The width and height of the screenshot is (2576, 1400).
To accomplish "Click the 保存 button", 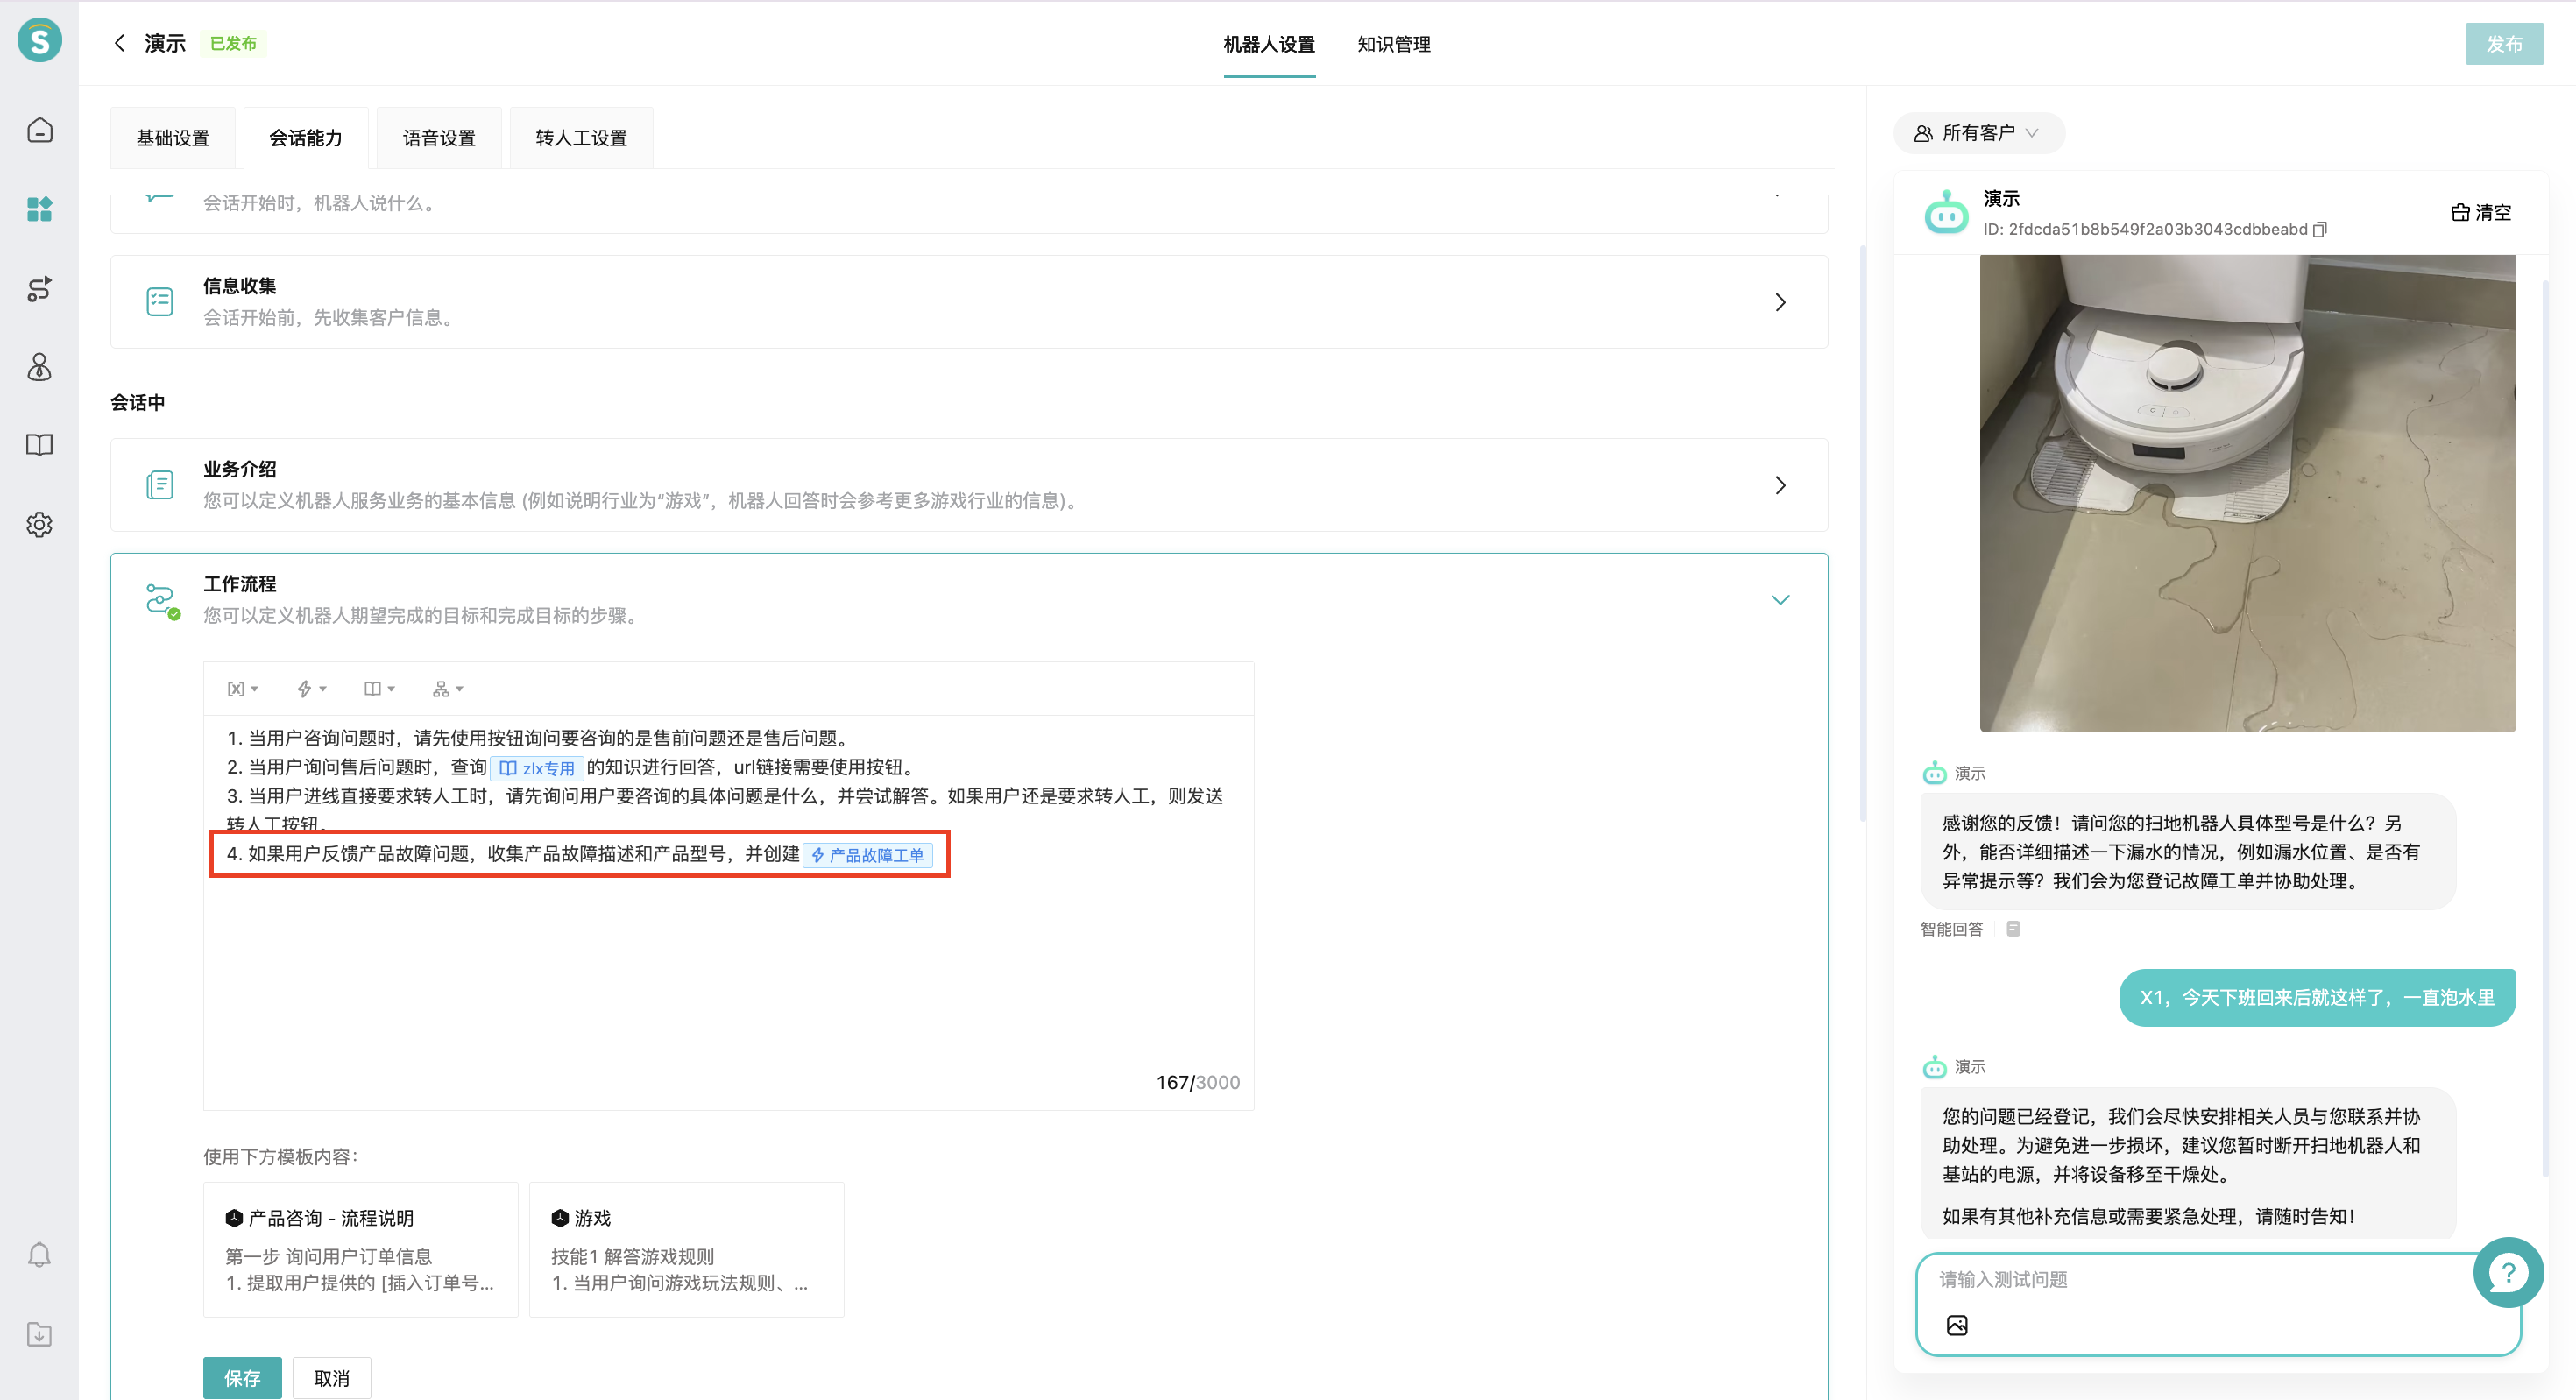I will point(242,1377).
